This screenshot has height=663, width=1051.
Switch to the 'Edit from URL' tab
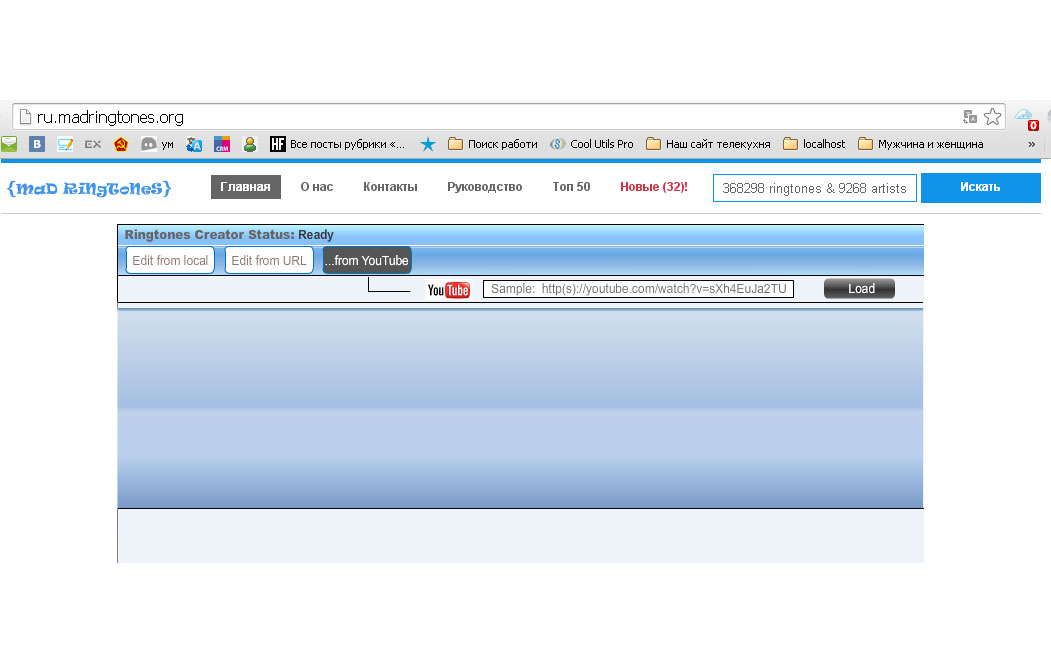click(268, 261)
